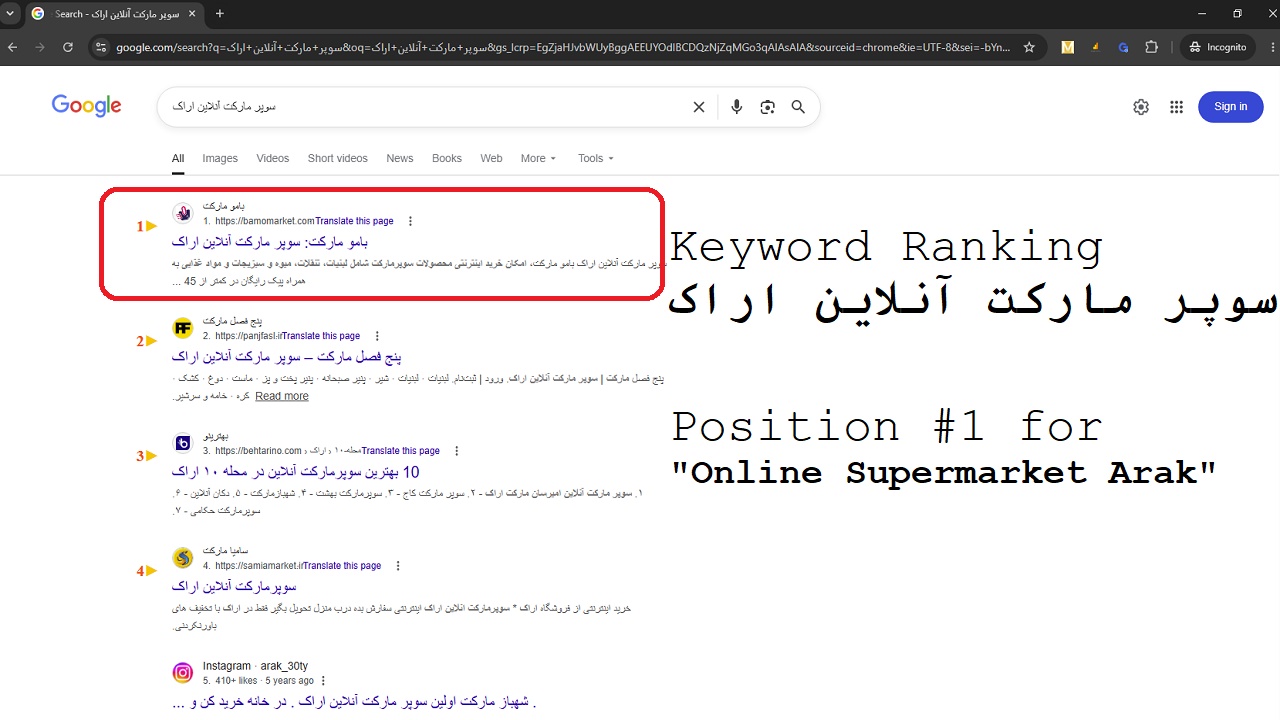Click the https://panjfasl.ir URL text

pyautogui.click(x=248, y=336)
